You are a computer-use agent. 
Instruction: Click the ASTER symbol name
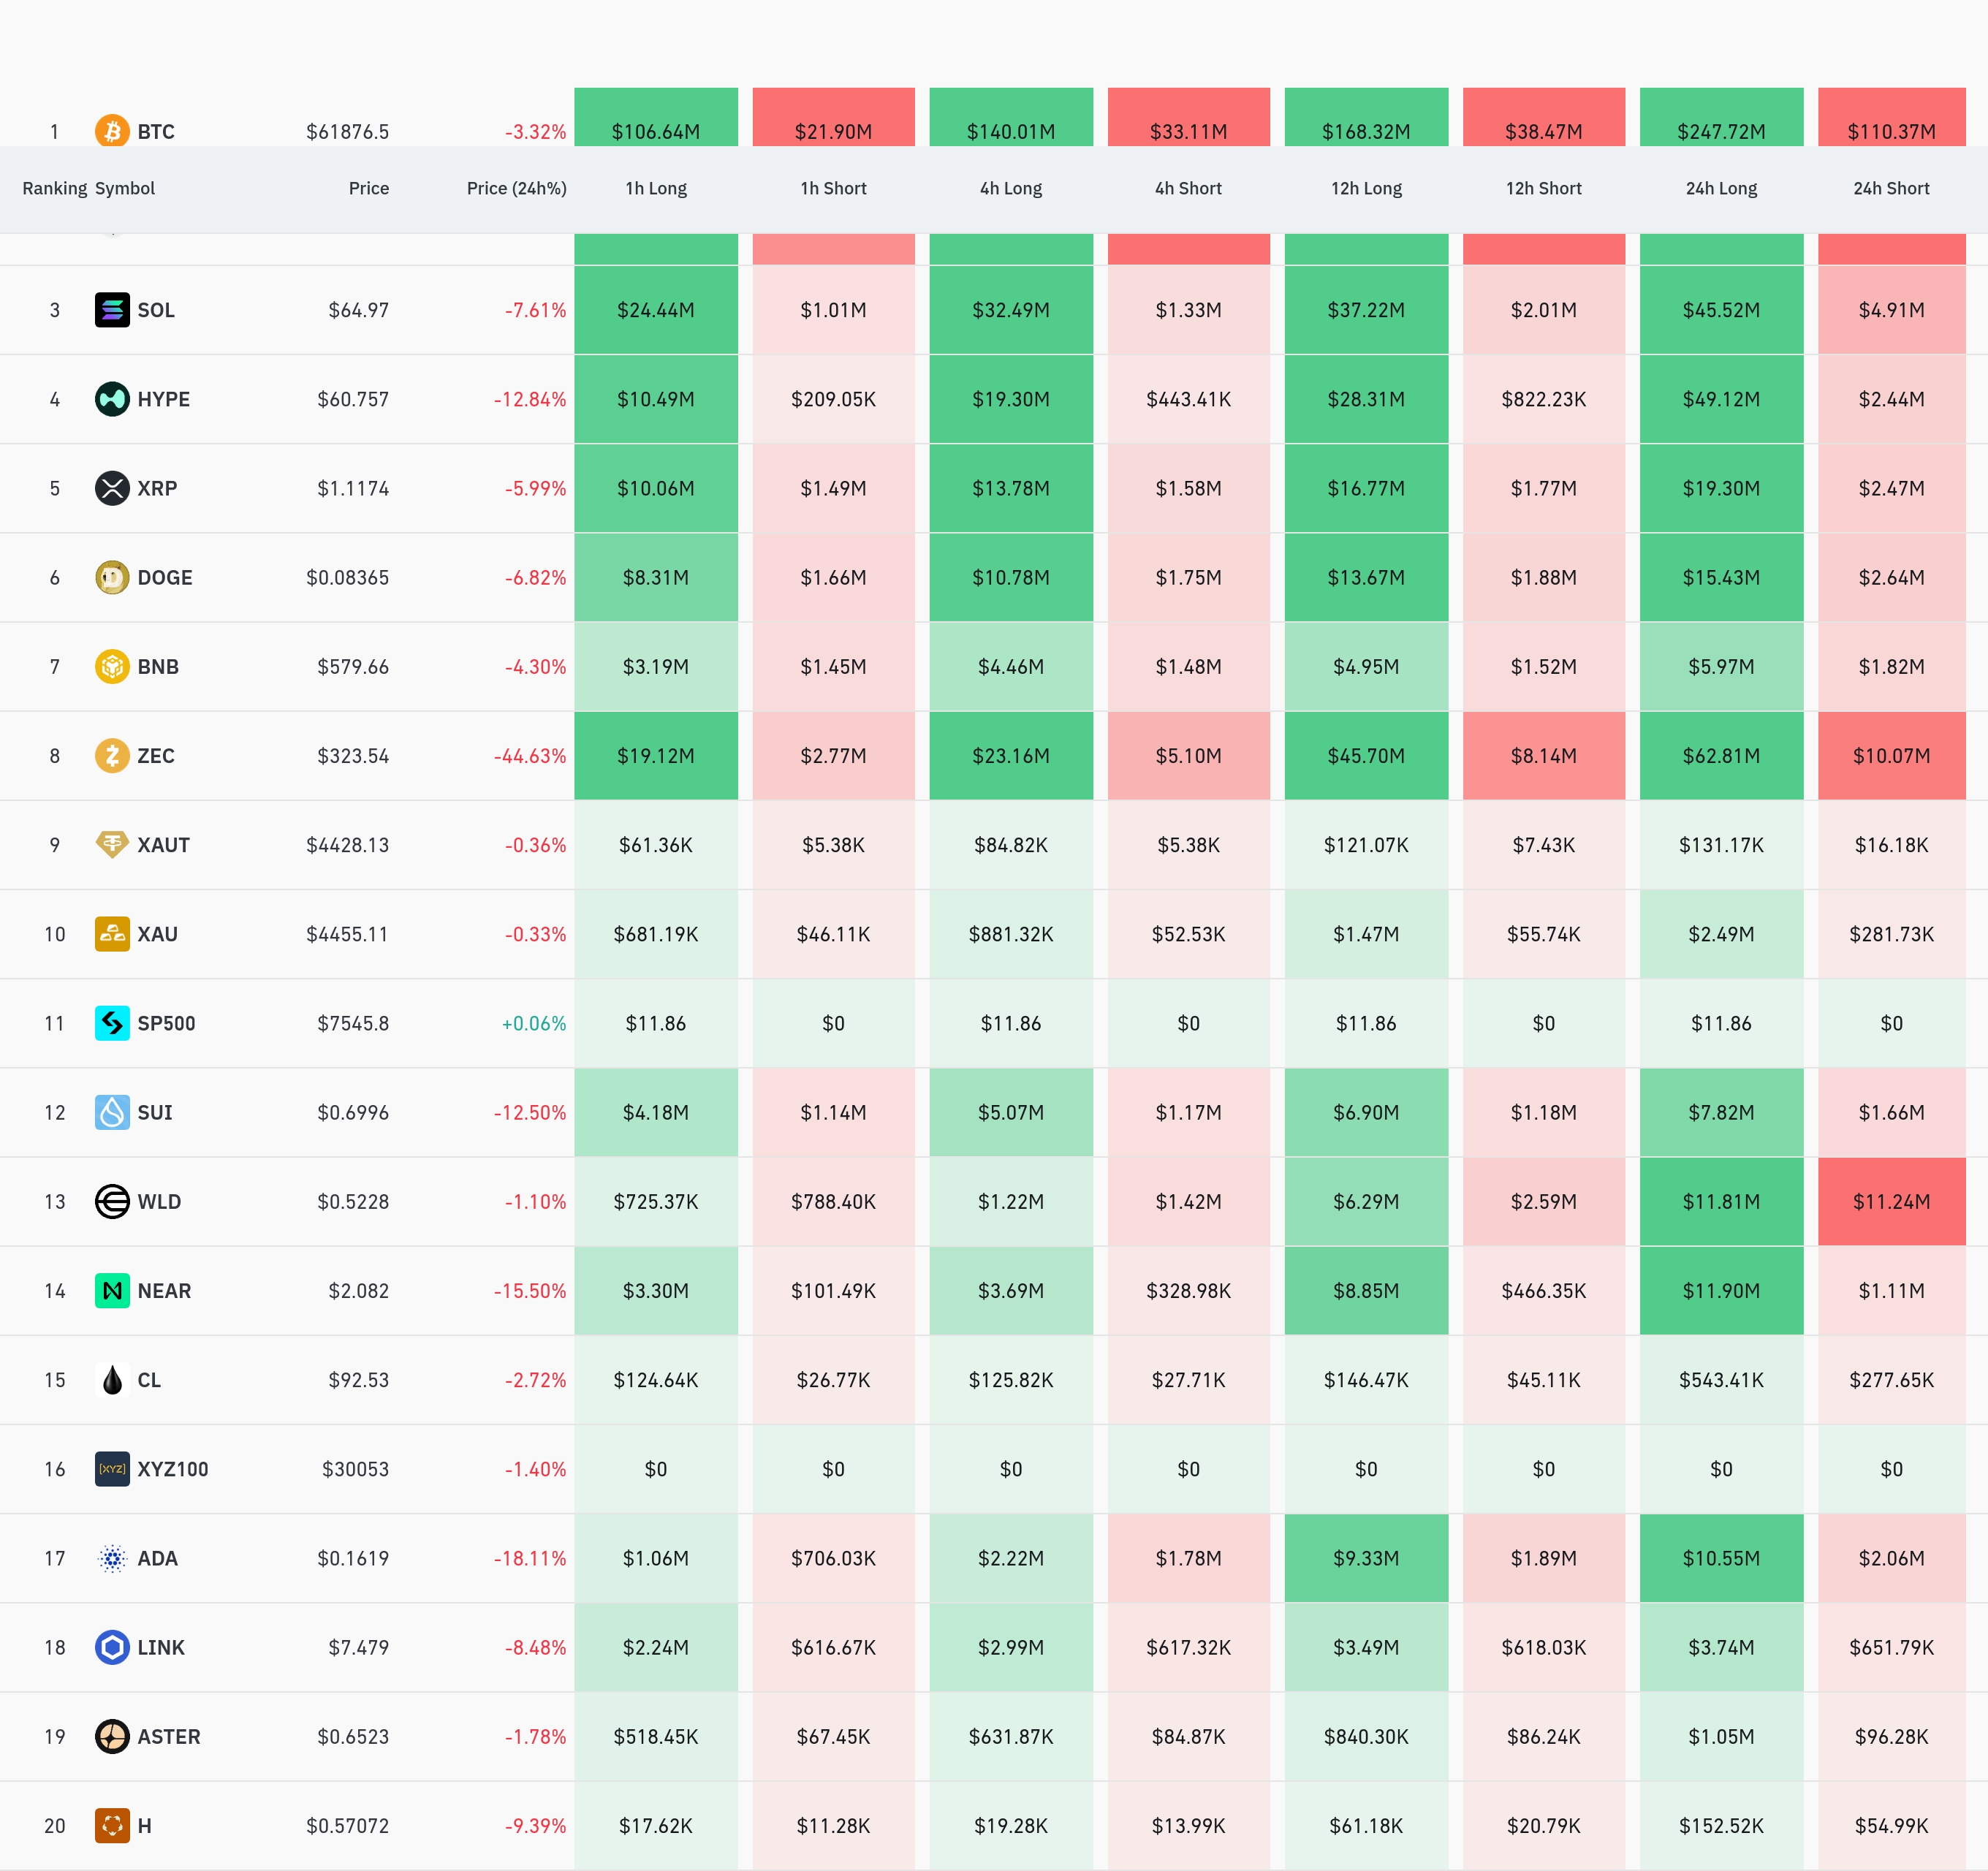click(169, 1736)
